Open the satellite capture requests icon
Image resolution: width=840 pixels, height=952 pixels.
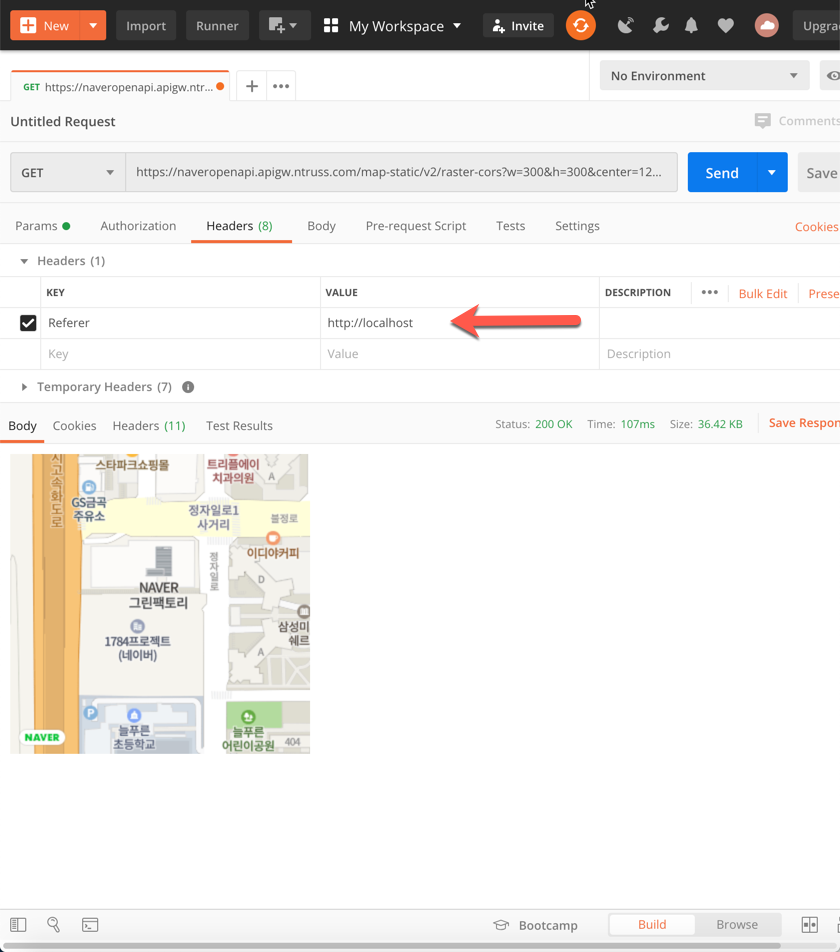coord(625,26)
